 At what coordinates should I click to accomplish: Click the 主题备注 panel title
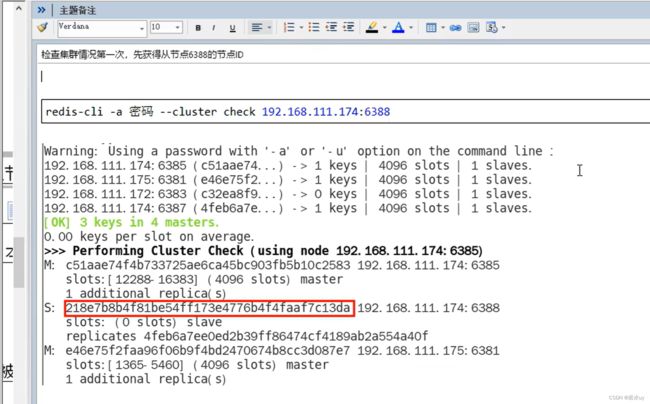tap(78, 10)
